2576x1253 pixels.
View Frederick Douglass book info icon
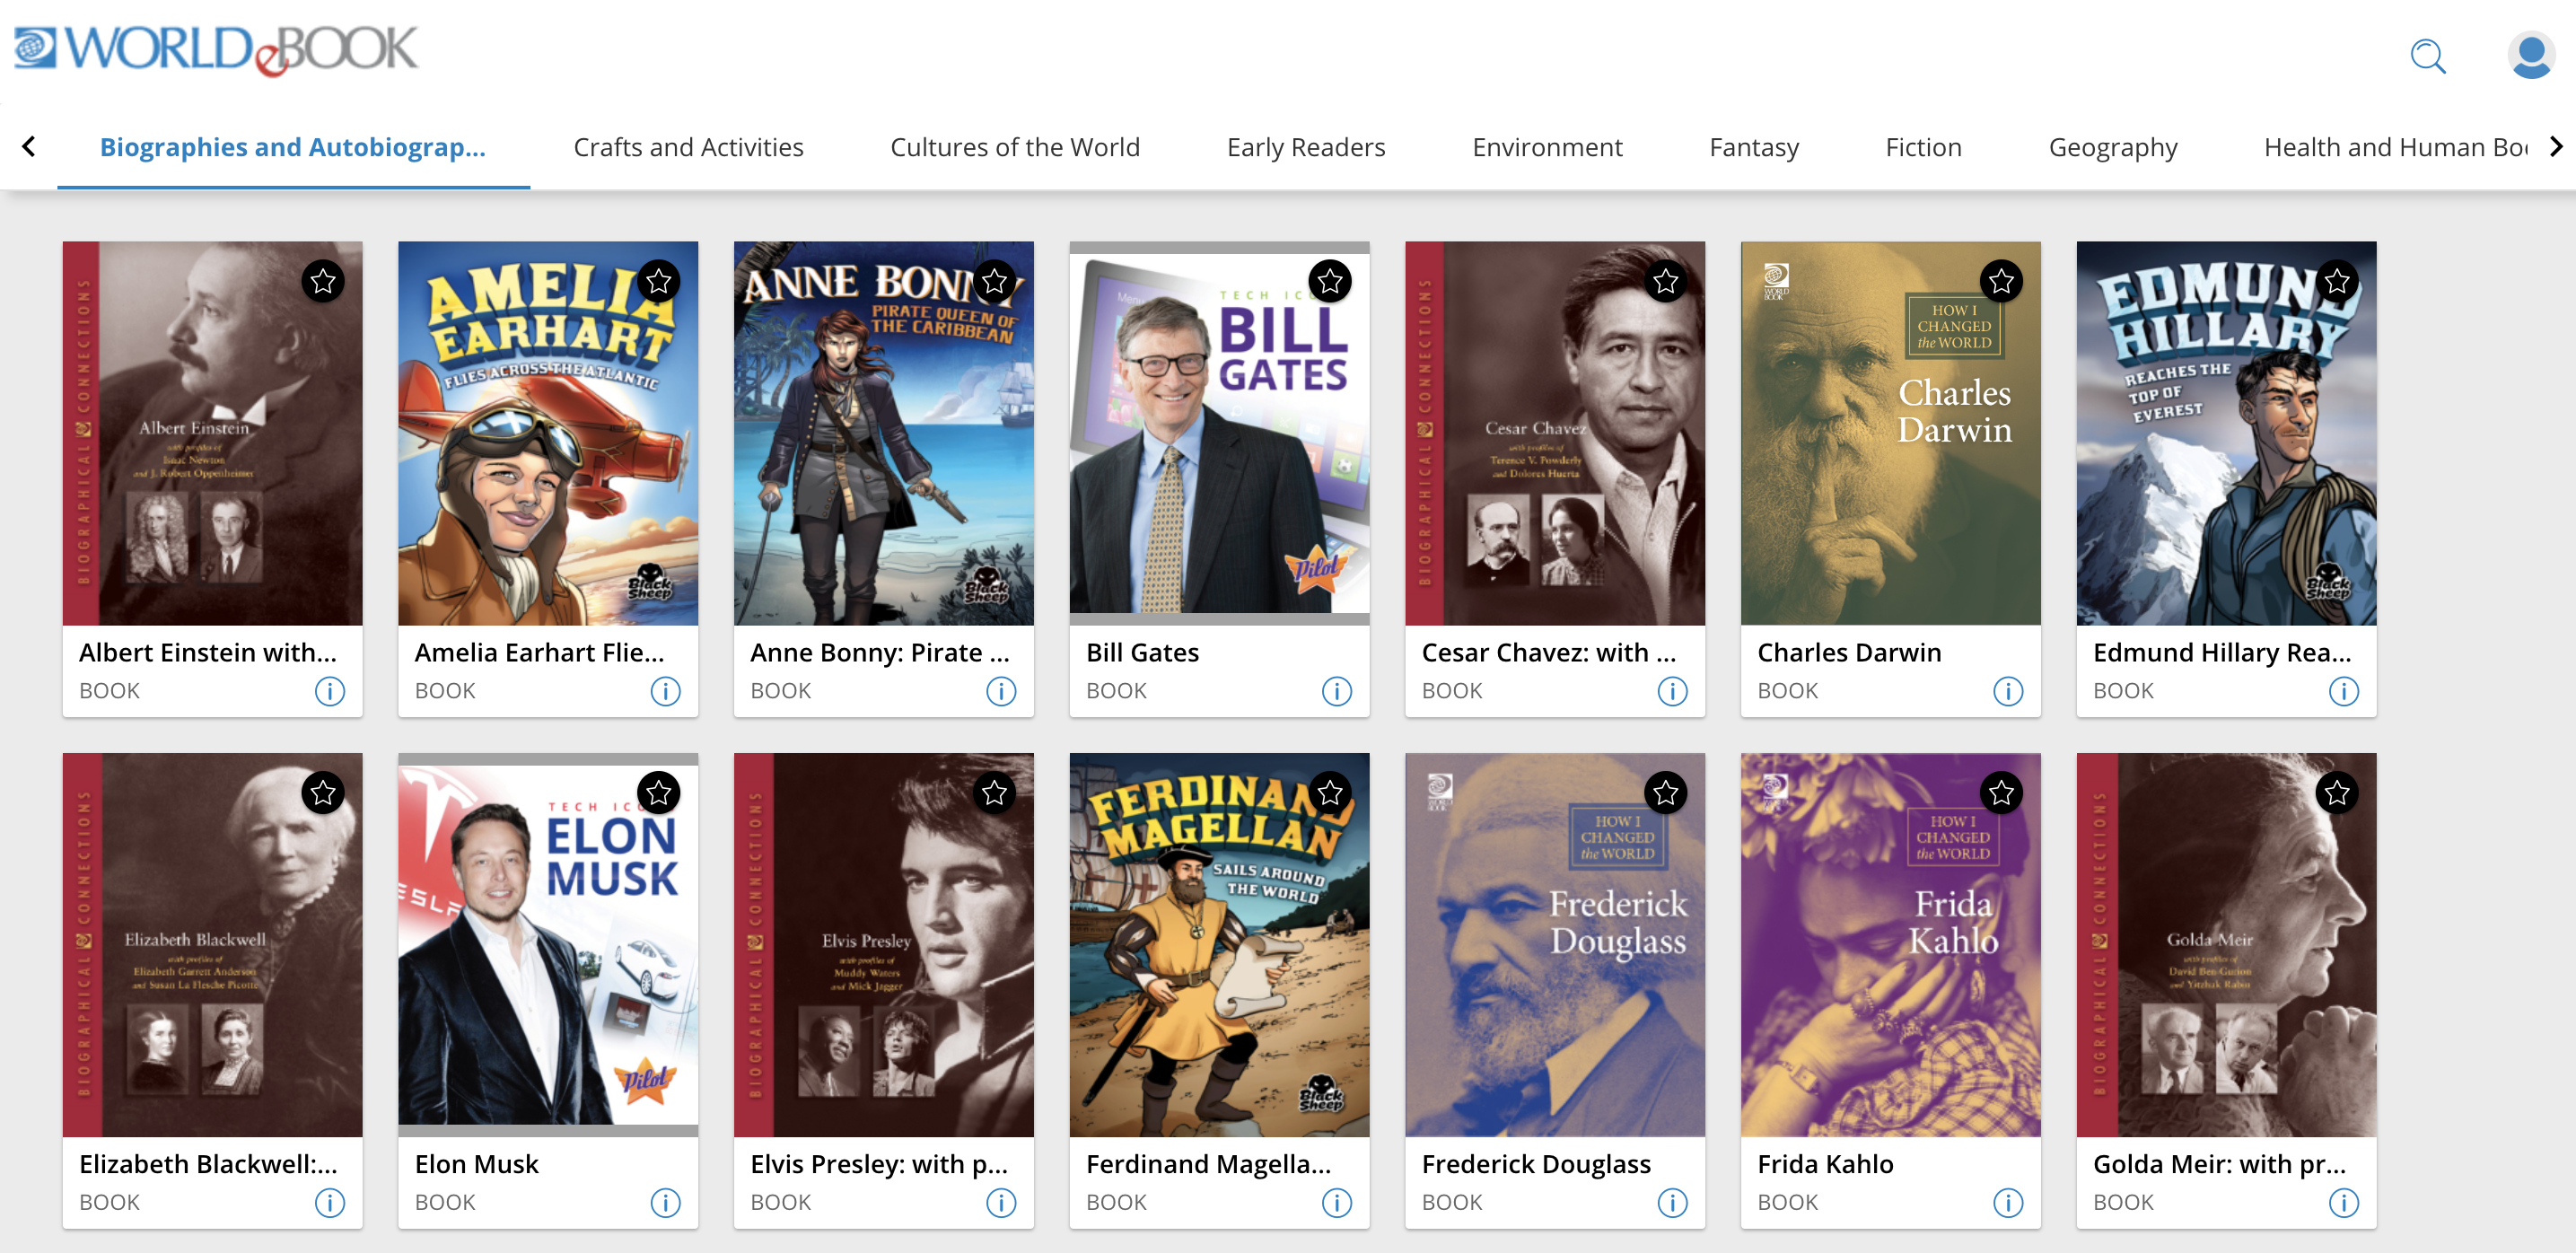1673,1202
